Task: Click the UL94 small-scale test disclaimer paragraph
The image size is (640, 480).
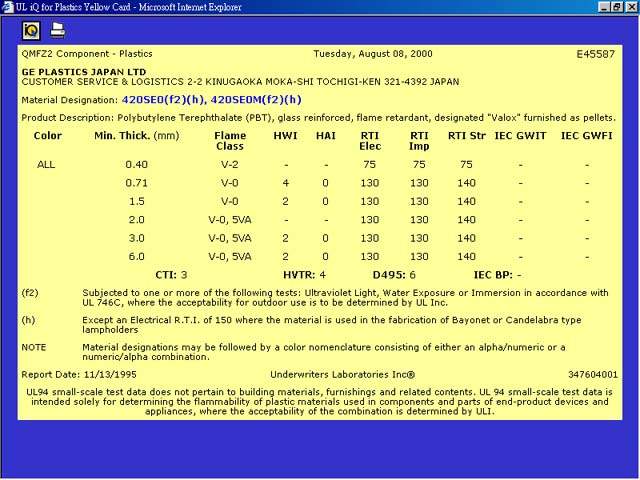Action: [320, 402]
